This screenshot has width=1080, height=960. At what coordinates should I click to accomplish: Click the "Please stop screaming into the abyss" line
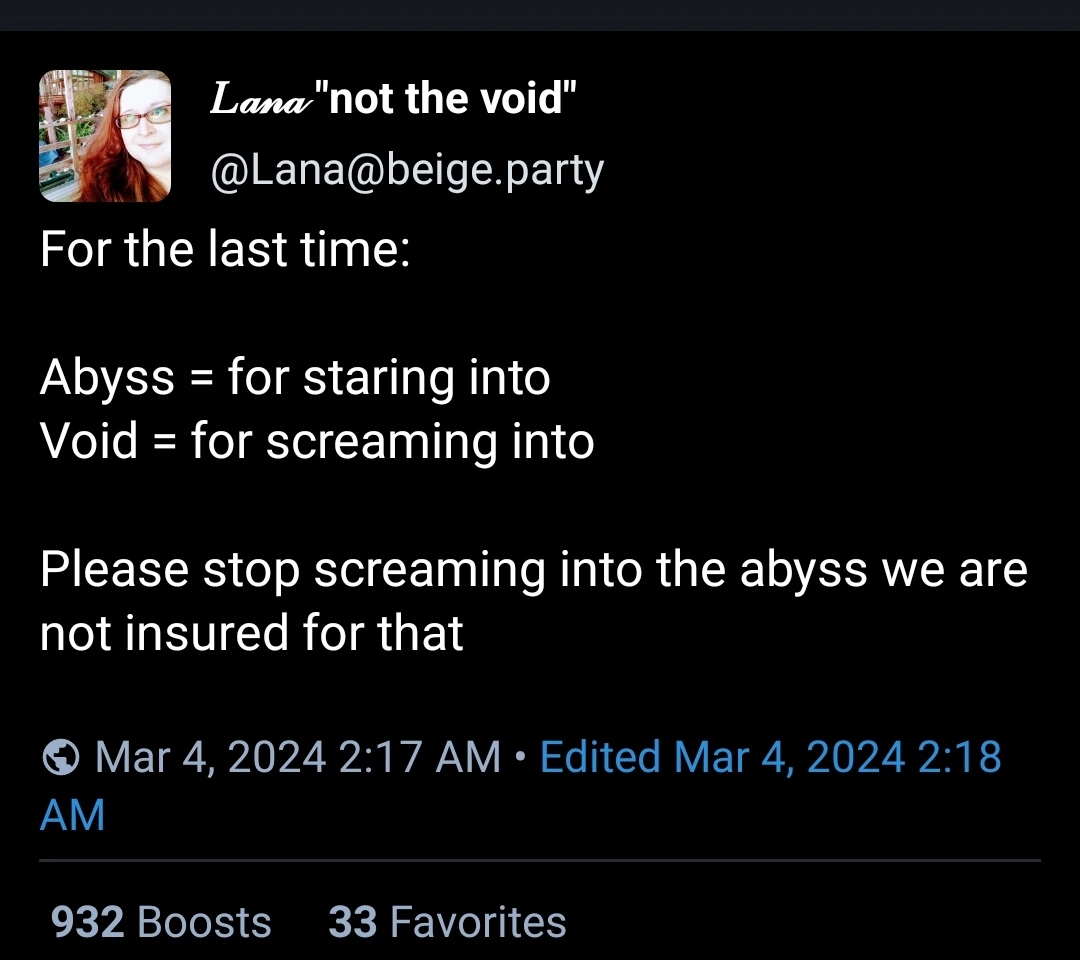click(x=533, y=570)
